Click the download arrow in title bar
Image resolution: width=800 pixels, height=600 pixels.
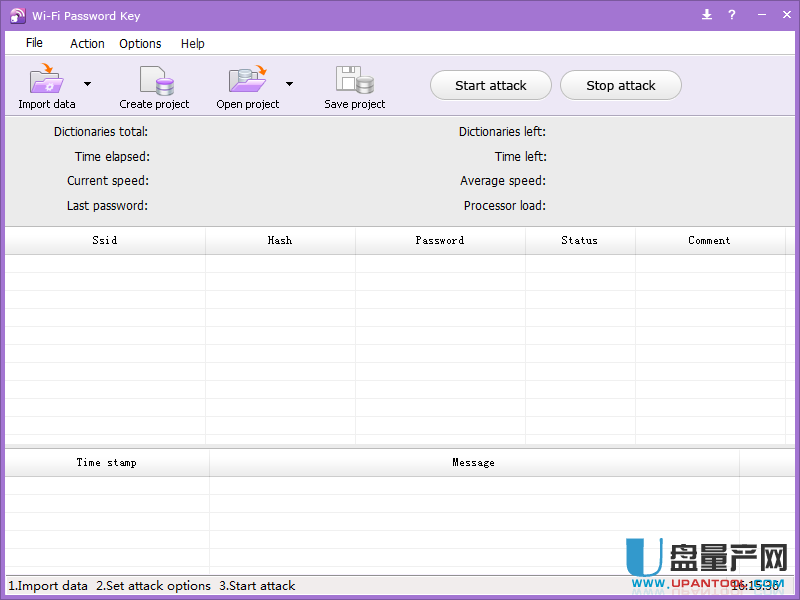tap(707, 14)
